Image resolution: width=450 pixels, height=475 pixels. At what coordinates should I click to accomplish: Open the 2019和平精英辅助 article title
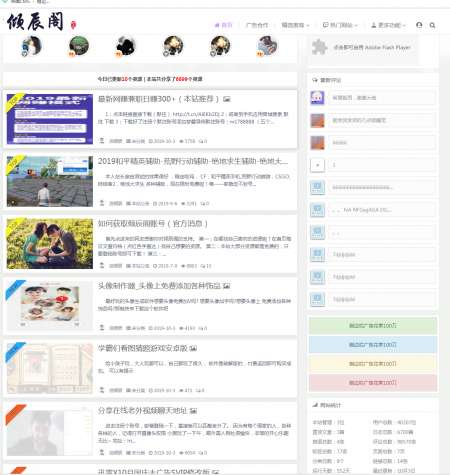(193, 161)
